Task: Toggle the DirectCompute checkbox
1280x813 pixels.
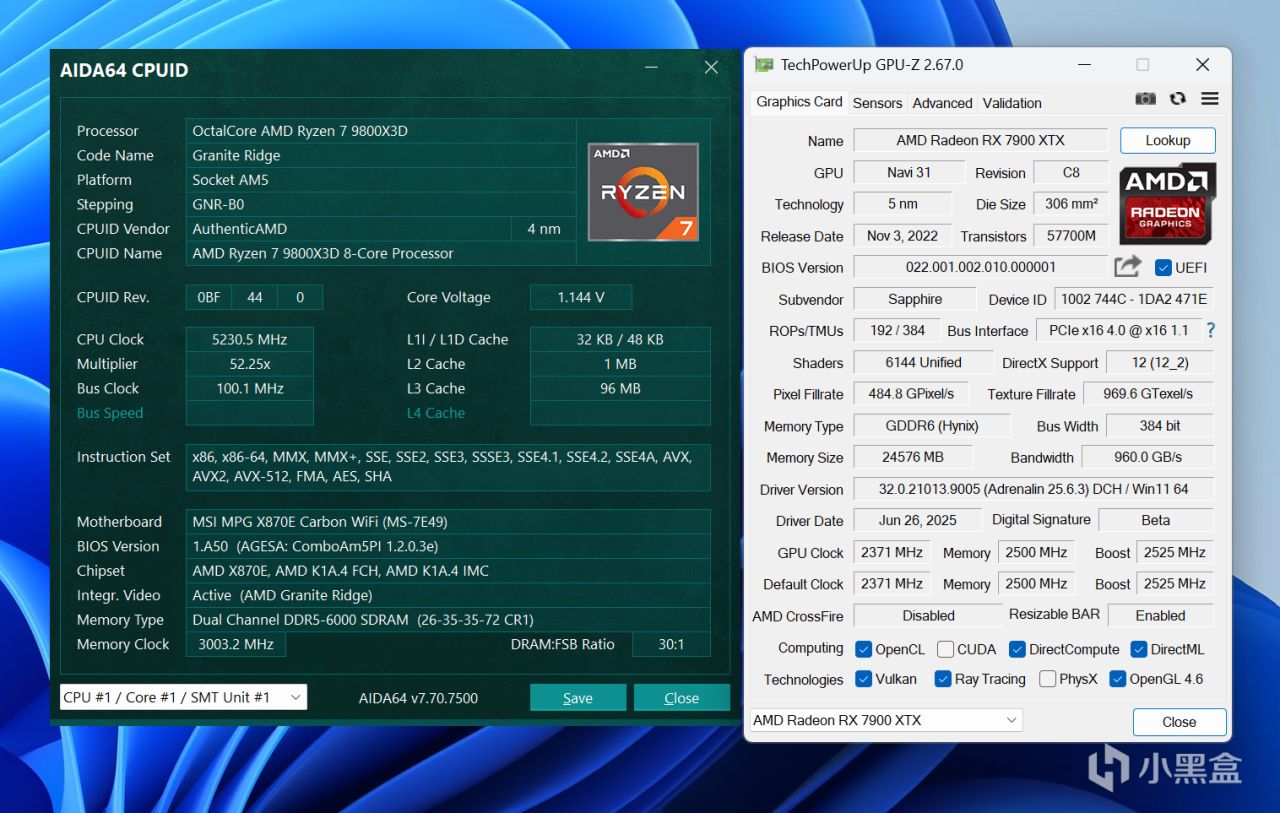Action: (x=1017, y=649)
